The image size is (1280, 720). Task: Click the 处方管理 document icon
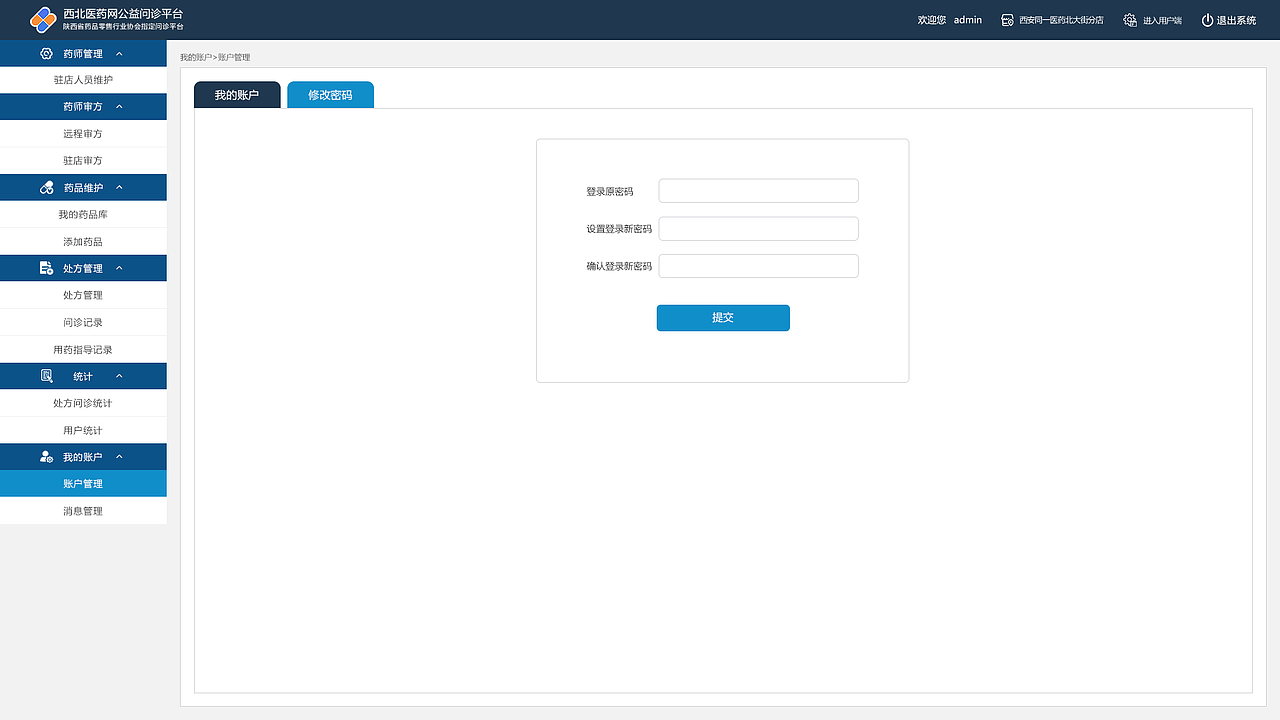coord(46,268)
